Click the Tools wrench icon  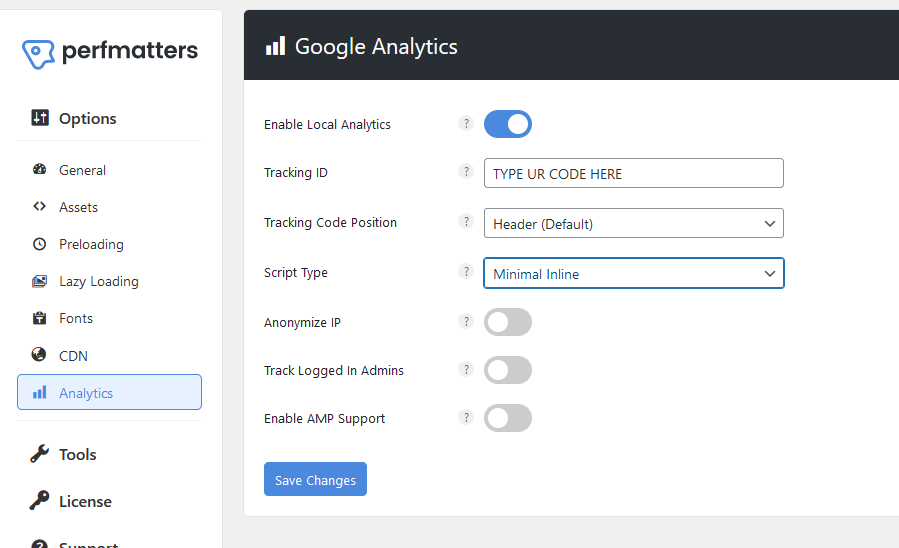click(x=40, y=454)
